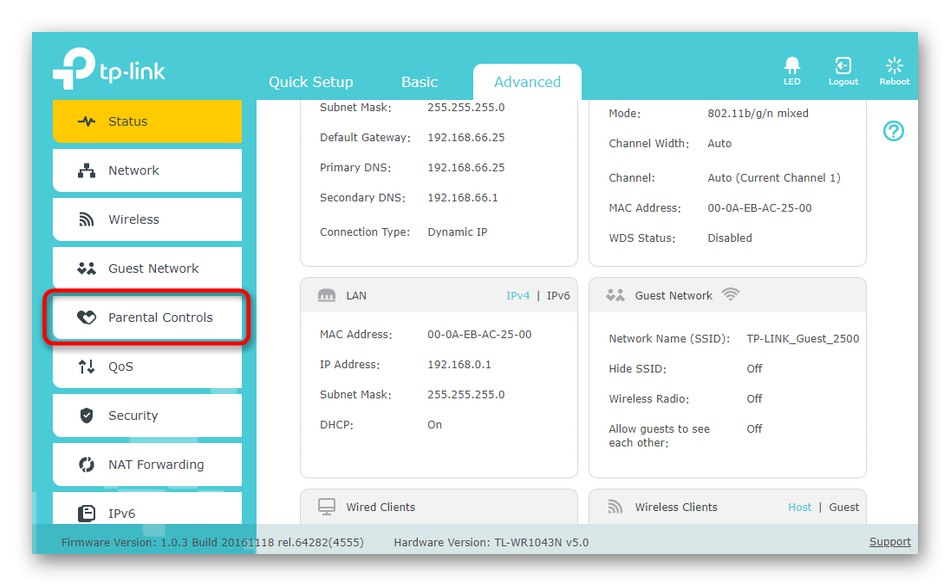The height and width of the screenshot is (586, 950).
Task: Click the IPv6 document icon
Action: [x=87, y=513]
